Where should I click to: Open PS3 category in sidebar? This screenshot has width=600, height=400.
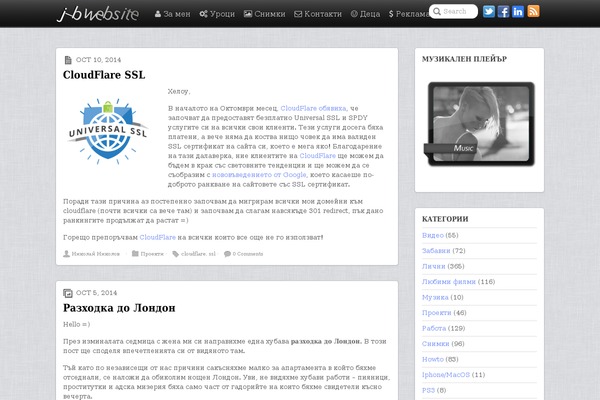coord(428,390)
